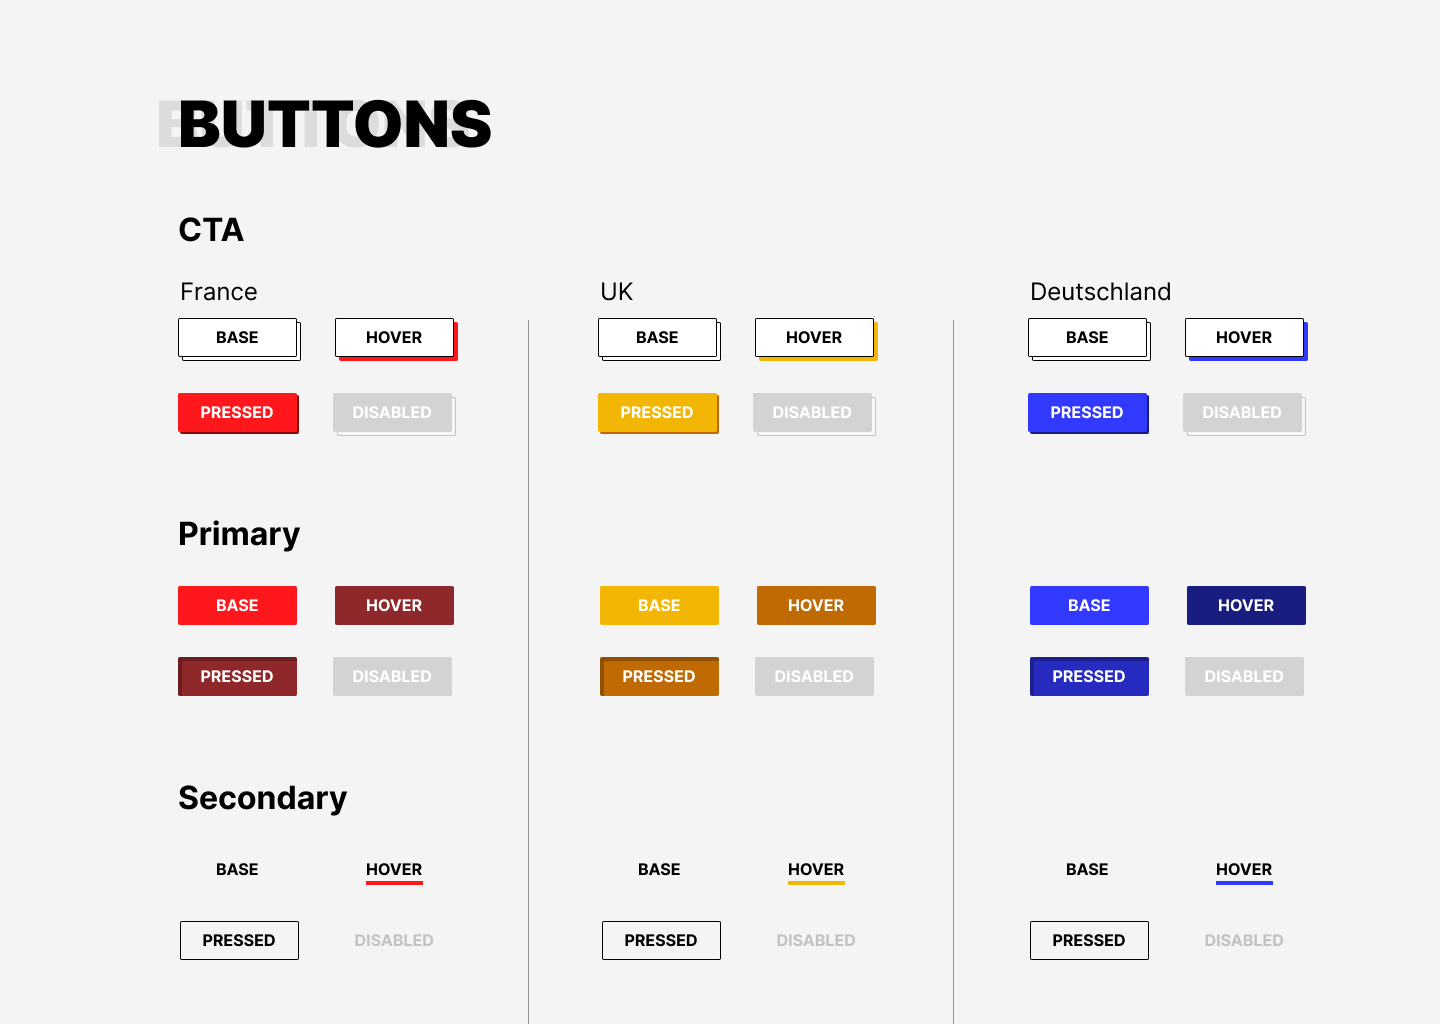Select the yellow Primary BASE button

(x=659, y=605)
